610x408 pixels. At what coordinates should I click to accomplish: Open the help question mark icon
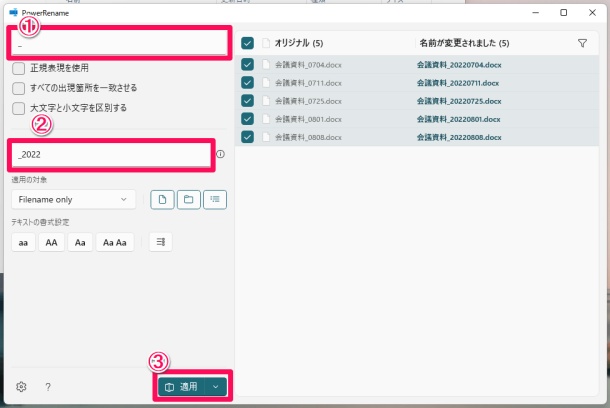click(48, 387)
